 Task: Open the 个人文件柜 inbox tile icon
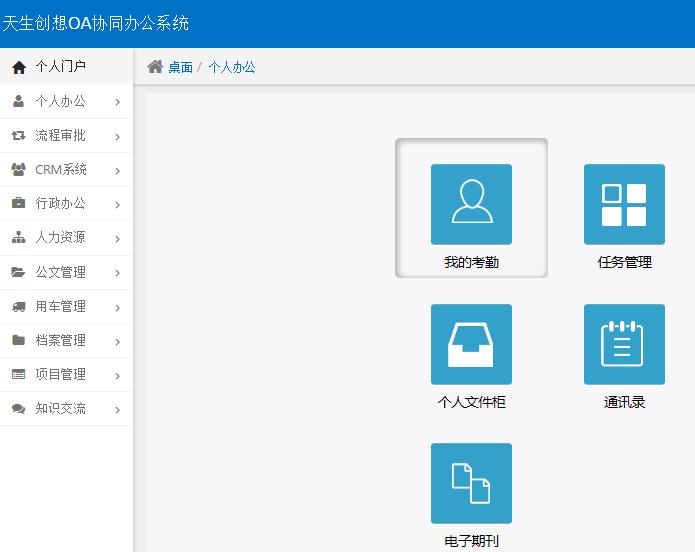[471, 344]
